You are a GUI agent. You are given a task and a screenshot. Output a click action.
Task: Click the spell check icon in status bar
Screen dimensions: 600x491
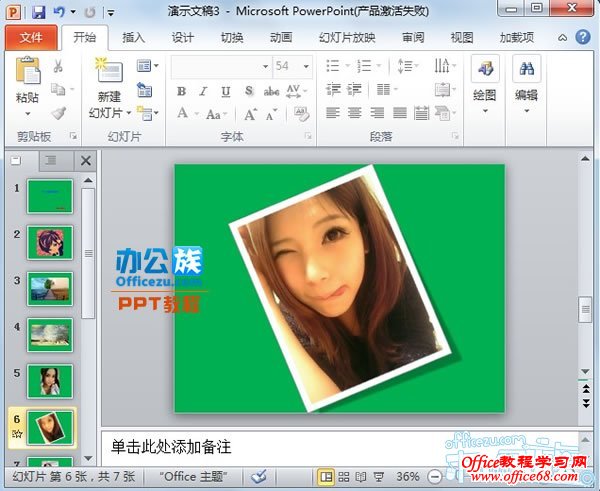tap(259, 477)
